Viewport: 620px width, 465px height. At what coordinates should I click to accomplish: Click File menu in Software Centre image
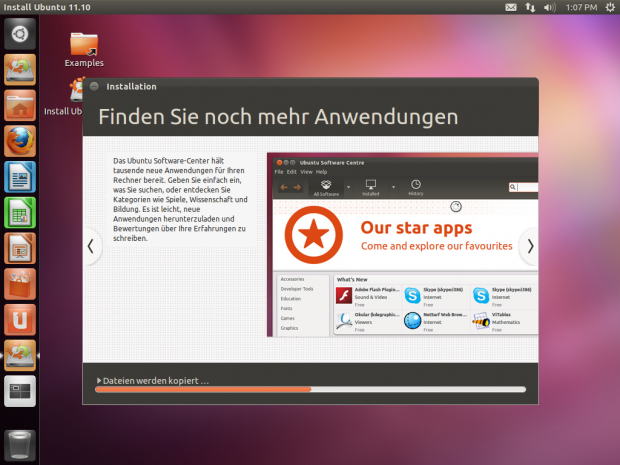click(279, 172)
